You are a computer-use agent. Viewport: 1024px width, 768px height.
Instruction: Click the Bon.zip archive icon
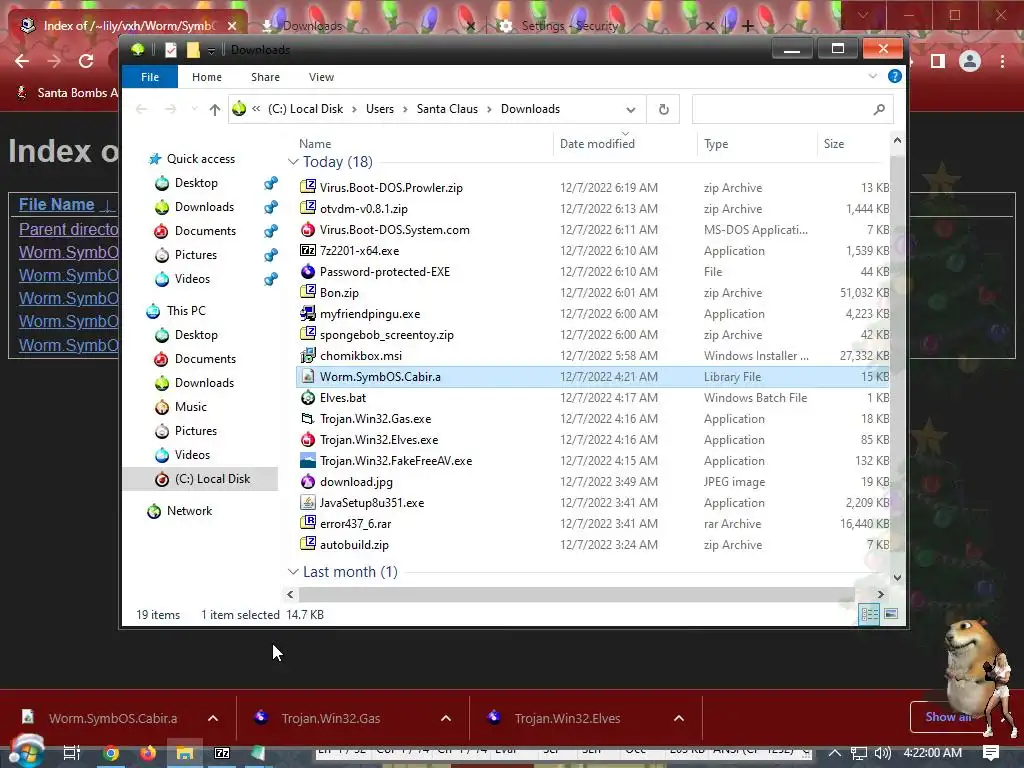(308, 292)
